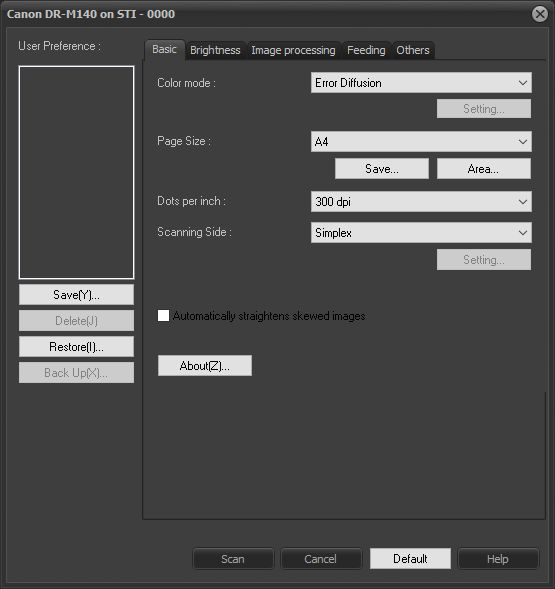The image size is (555, 589).
Task: Open the Brightness tab
Action: pyautogui.click(x=215, y=50)
